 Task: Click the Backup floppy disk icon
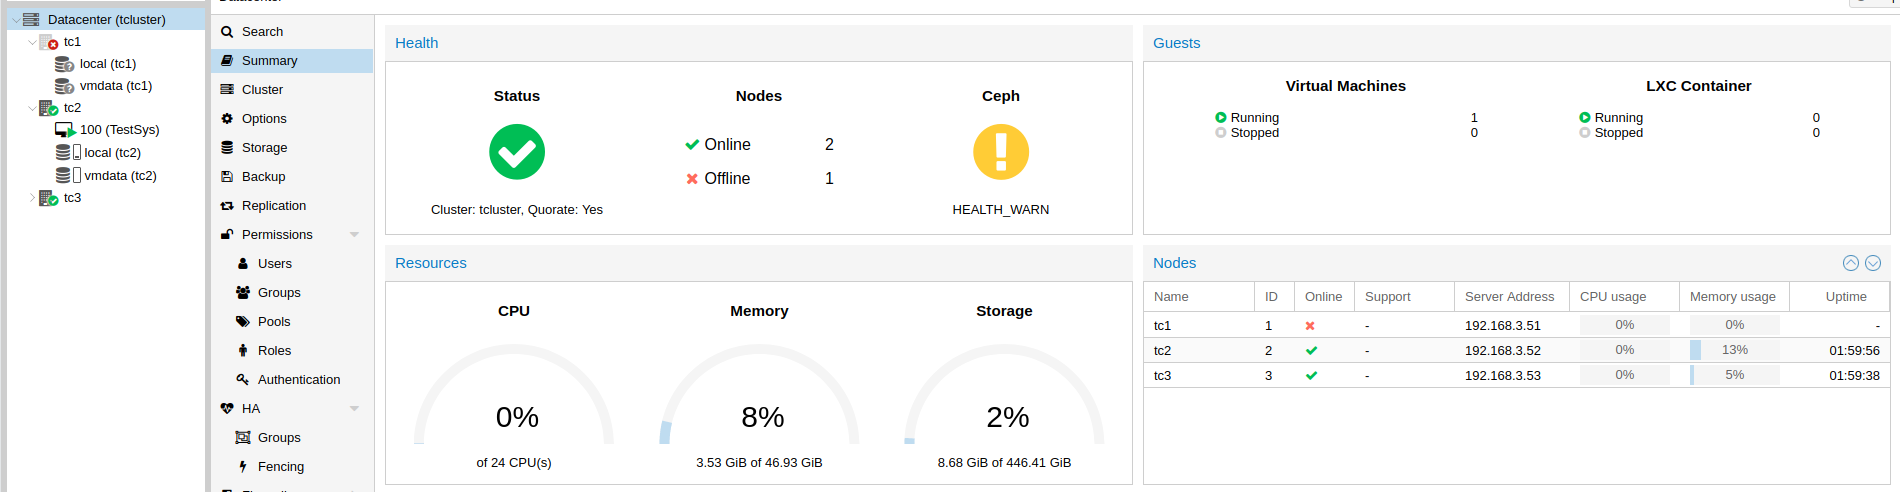227,177
